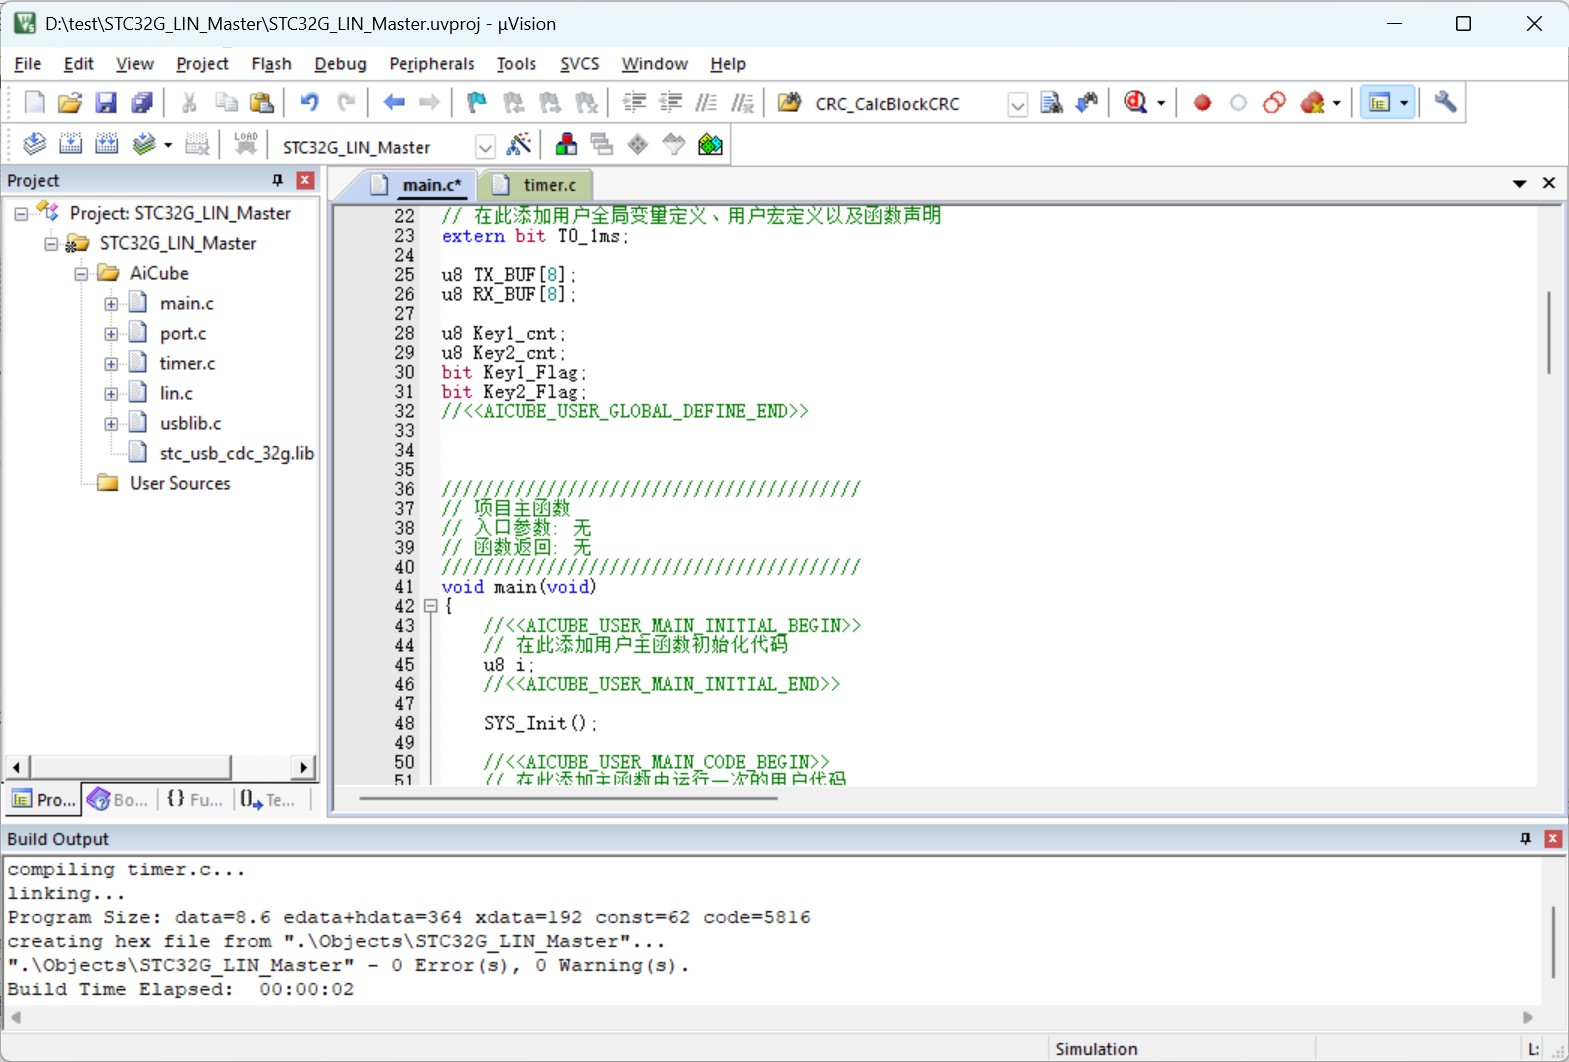Click the Download to flash LOAD icon
The height and width of the screenshot is (1062, 1569).
(x=245, y=145)
